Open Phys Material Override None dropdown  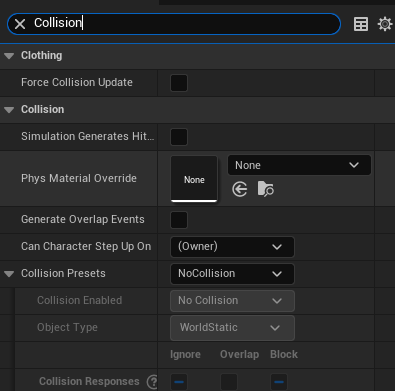(299, 165)
